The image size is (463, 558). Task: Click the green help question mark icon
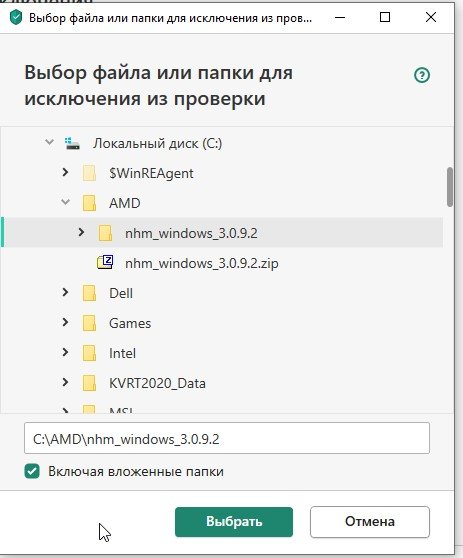pos(422,75)
